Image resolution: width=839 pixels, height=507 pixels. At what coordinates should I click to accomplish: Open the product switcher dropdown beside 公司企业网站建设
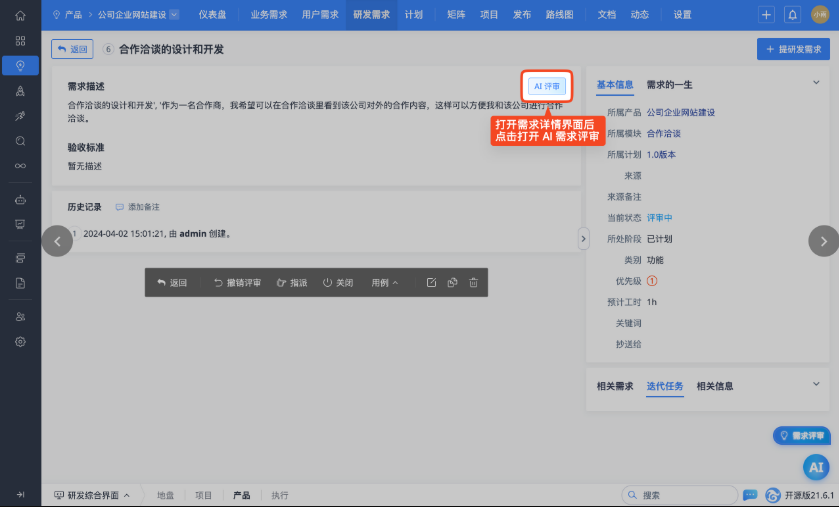[x=174, y=15]
